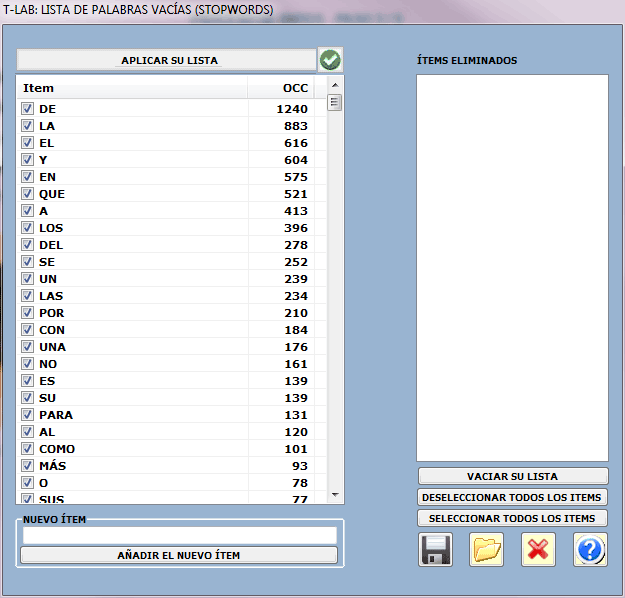Toggle the AL item checkbox
The width and height of the screenshot is (625, 598).
tap(28, 432)
